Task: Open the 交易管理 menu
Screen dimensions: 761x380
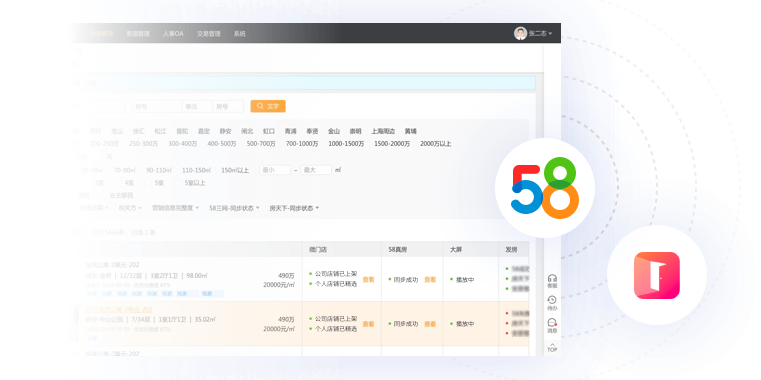Action: click(209, 34)
